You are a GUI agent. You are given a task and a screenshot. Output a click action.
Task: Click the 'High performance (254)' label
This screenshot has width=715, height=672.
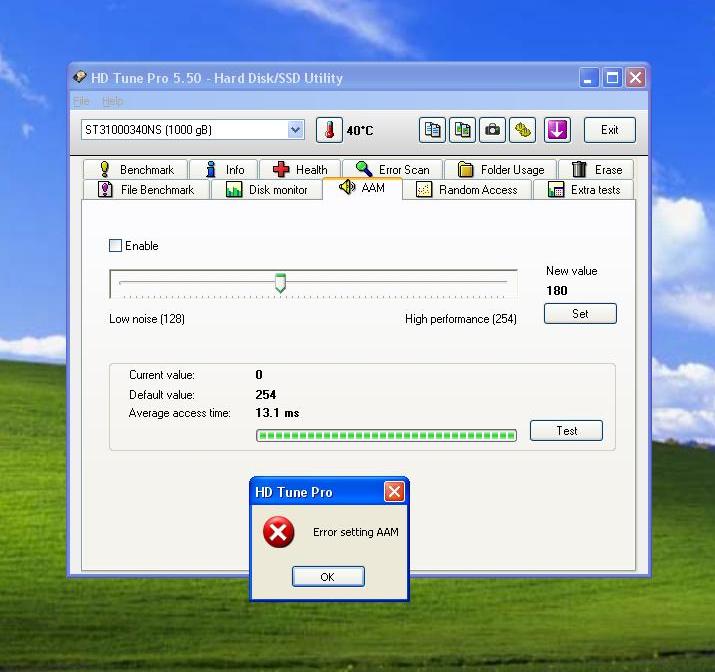461,319
